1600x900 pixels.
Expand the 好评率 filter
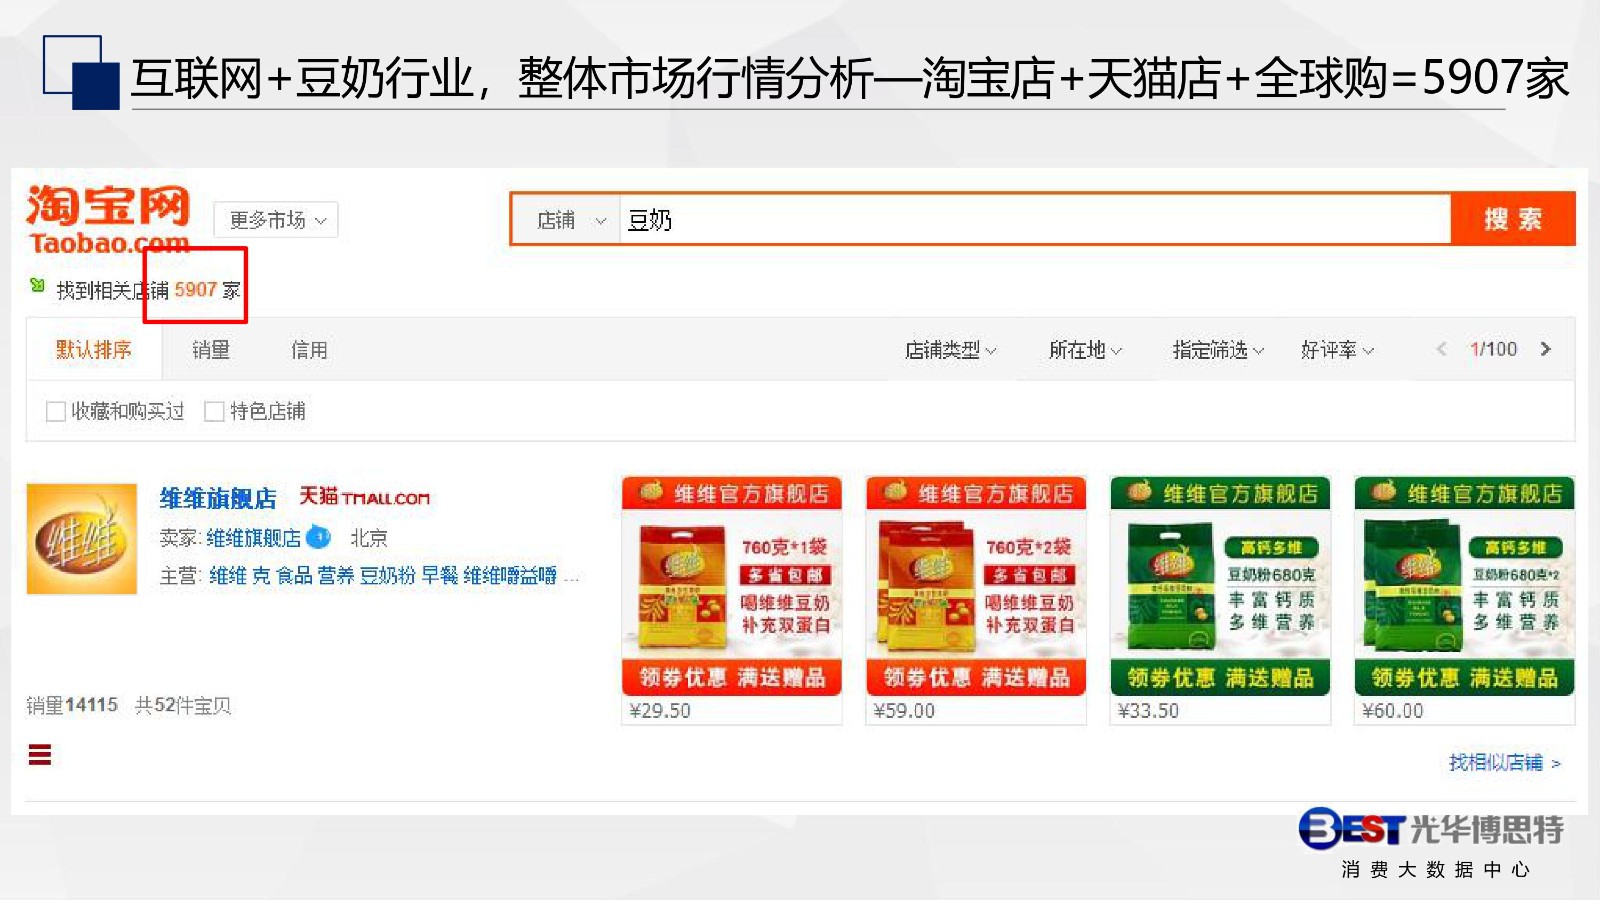(1337, 350)
